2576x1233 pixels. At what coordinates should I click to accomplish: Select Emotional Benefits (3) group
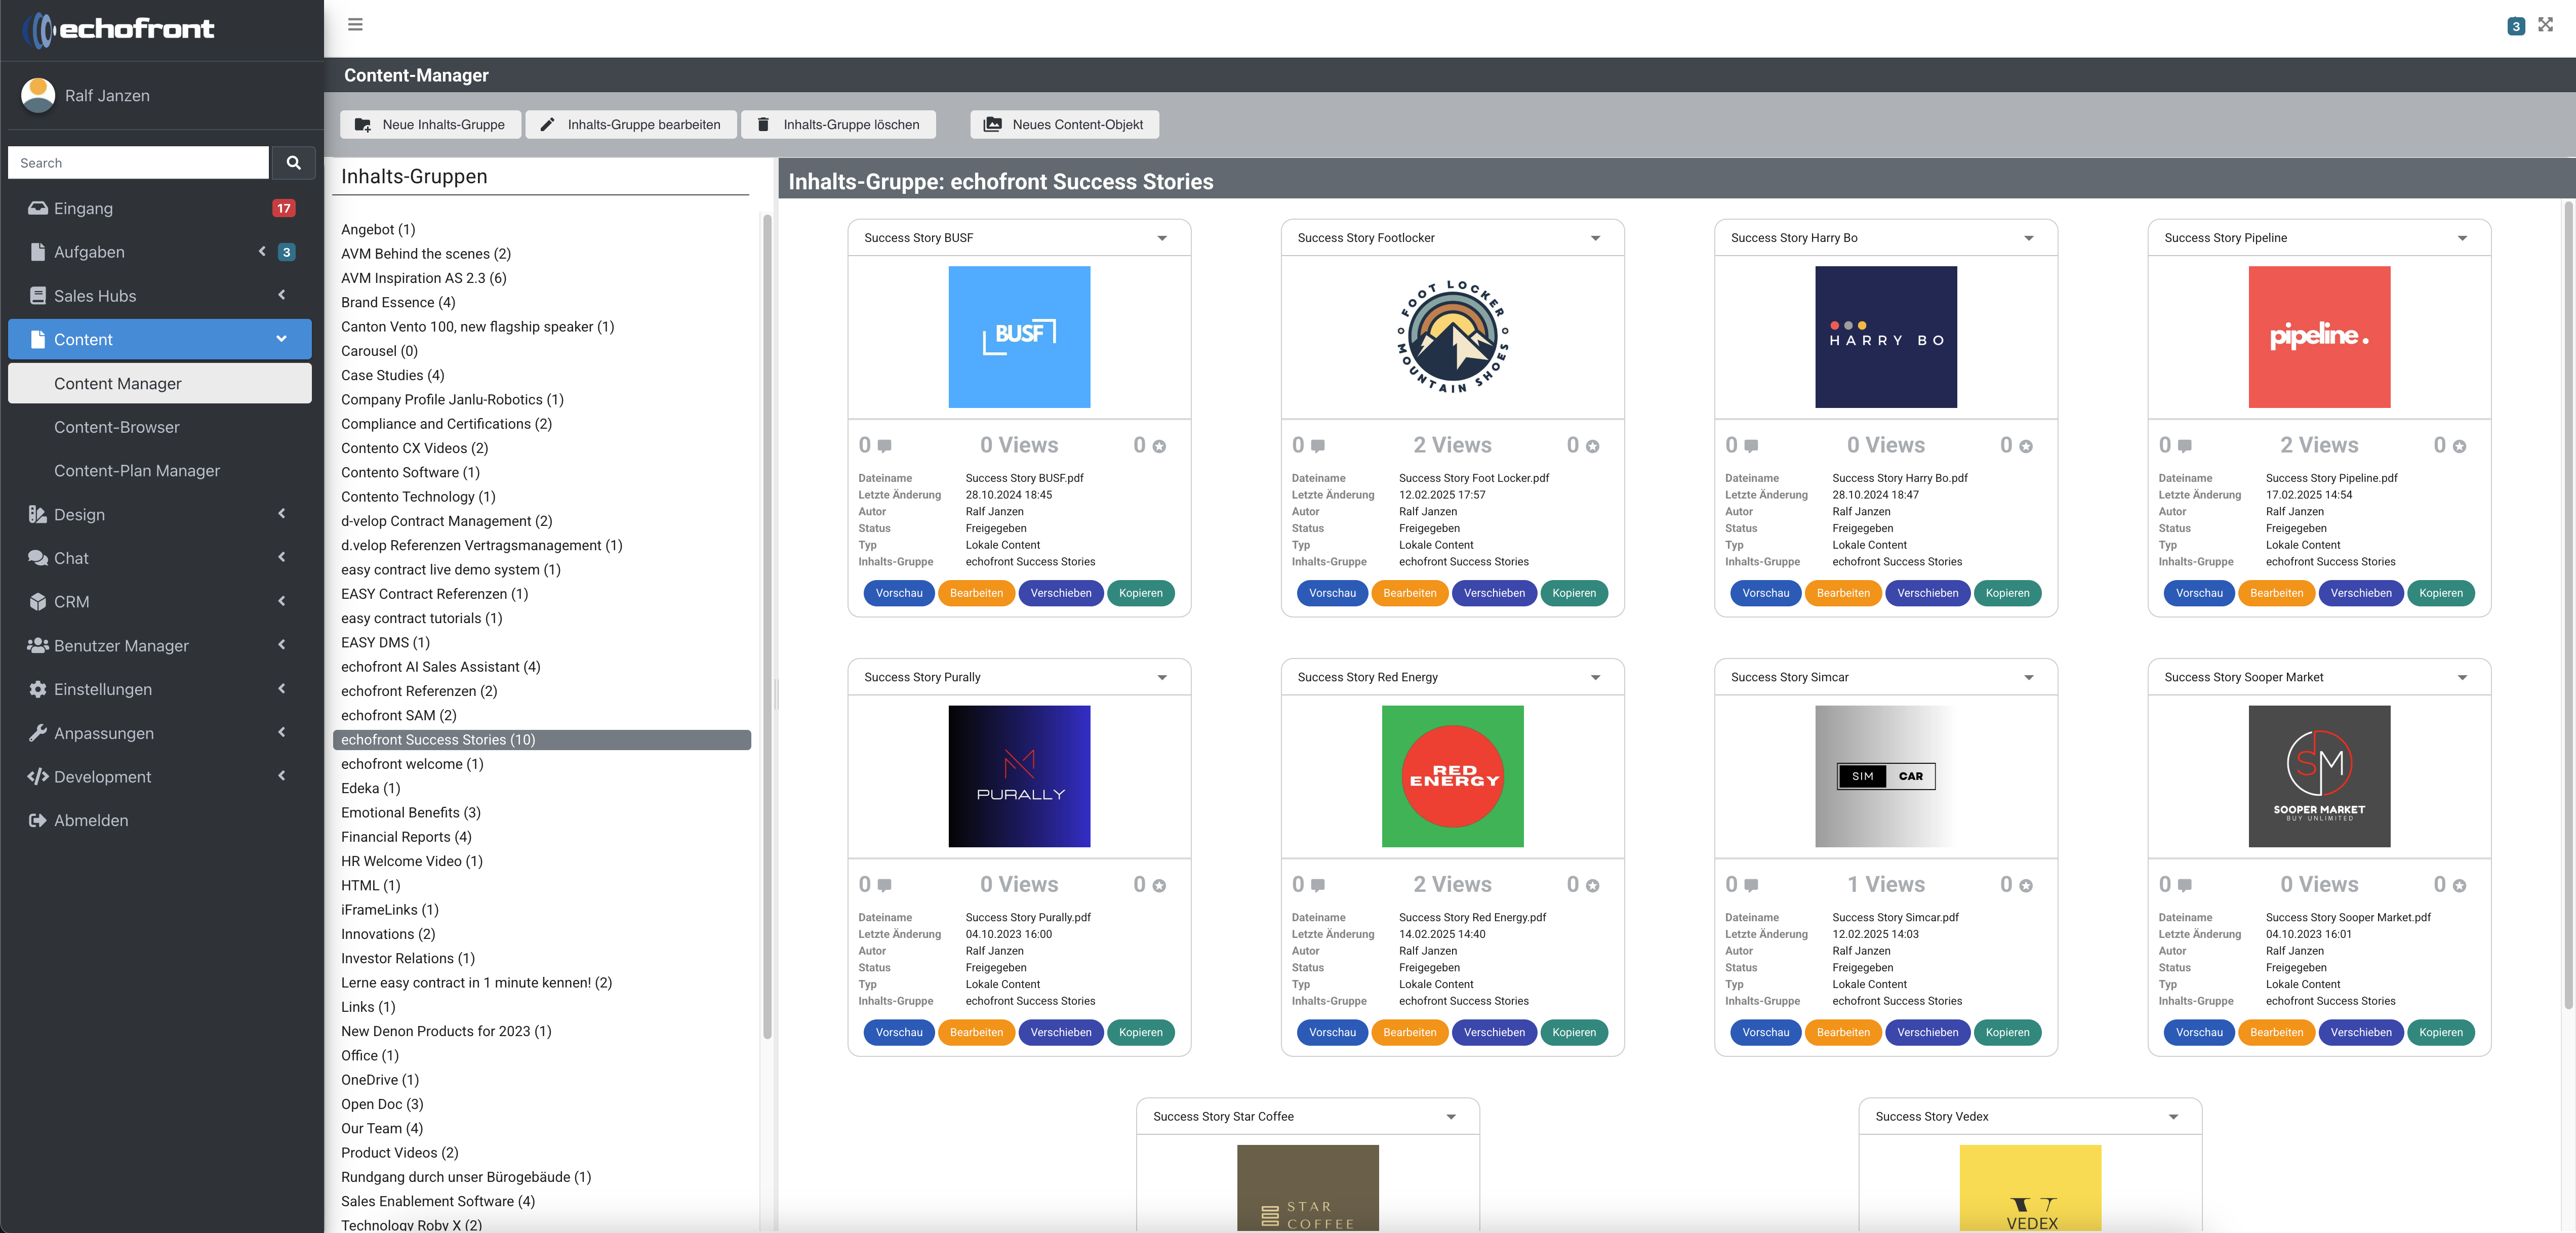(x=410, y=812)
